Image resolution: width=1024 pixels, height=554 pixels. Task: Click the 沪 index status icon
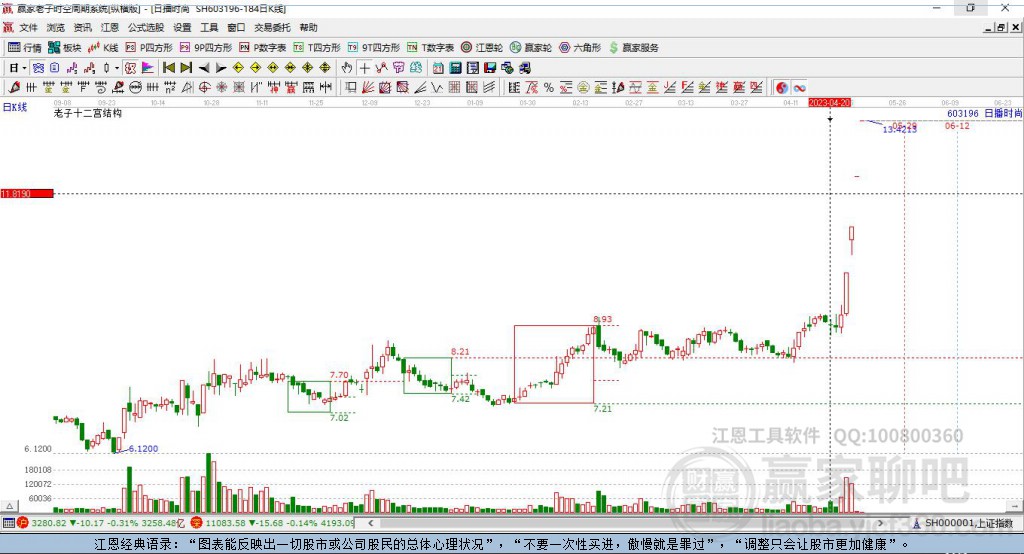click(x=23, y=523)
